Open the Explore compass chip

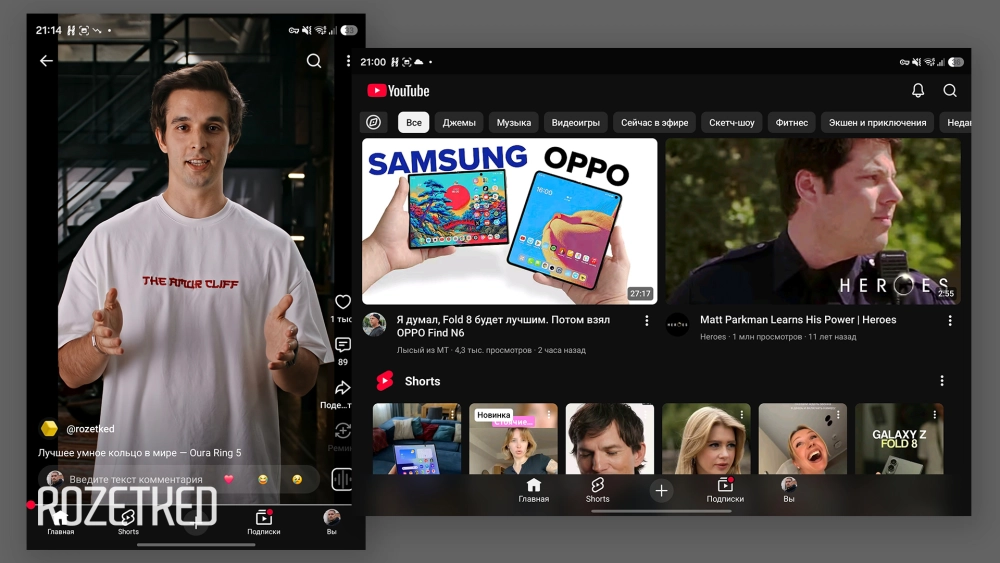(373, 122)
